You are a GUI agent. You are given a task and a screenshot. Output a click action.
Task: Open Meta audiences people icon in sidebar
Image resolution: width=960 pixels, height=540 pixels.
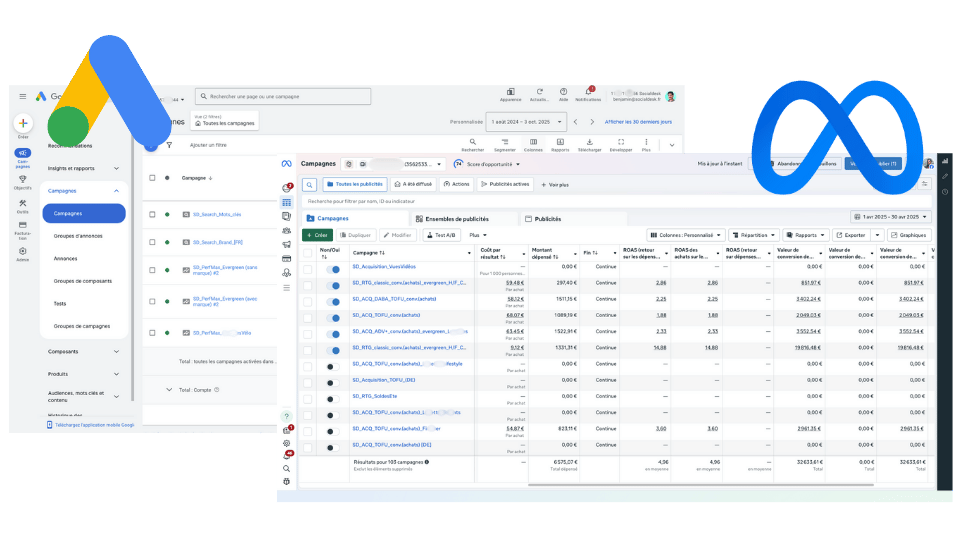pyautogui.click(x=287, y=231)
